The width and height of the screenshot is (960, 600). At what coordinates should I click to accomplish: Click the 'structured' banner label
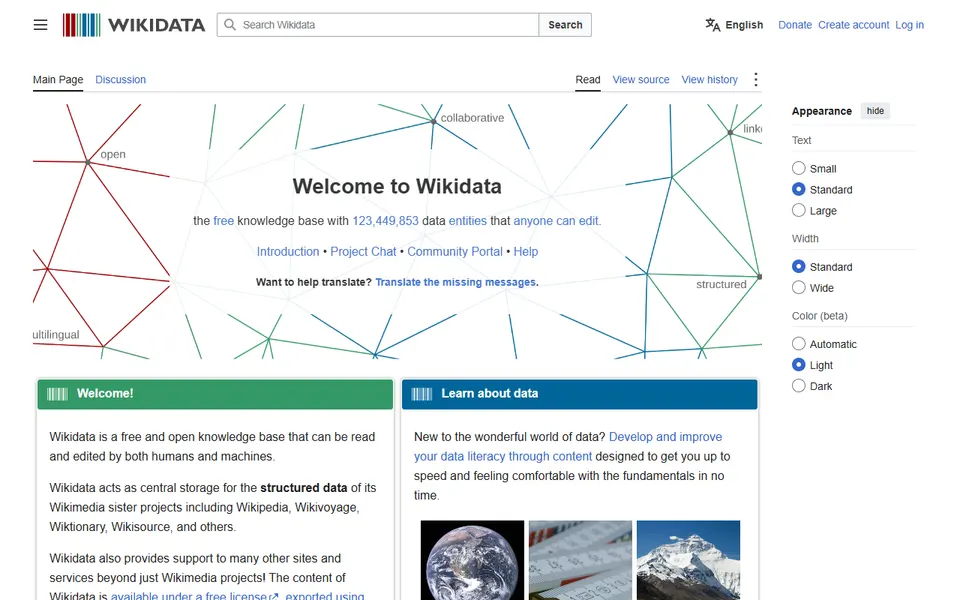(x=721, y=285)
